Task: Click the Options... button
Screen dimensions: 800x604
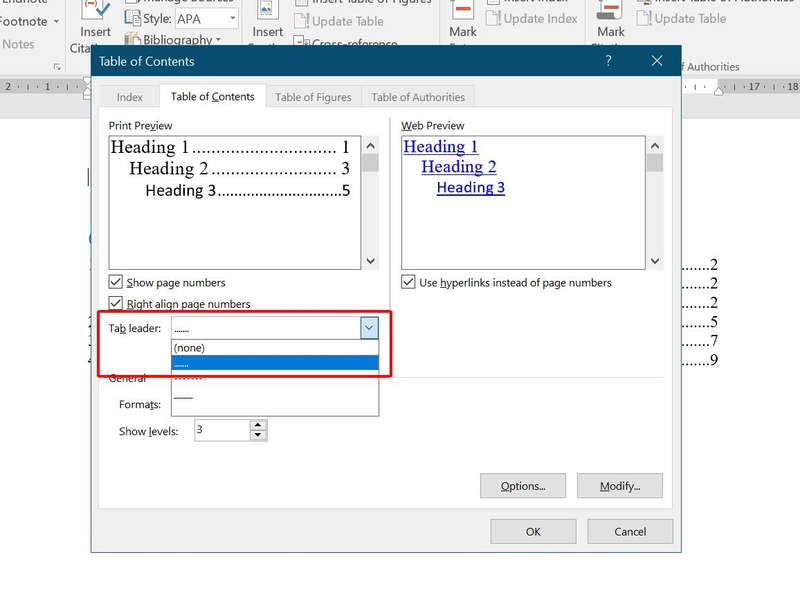Action: 523,486
